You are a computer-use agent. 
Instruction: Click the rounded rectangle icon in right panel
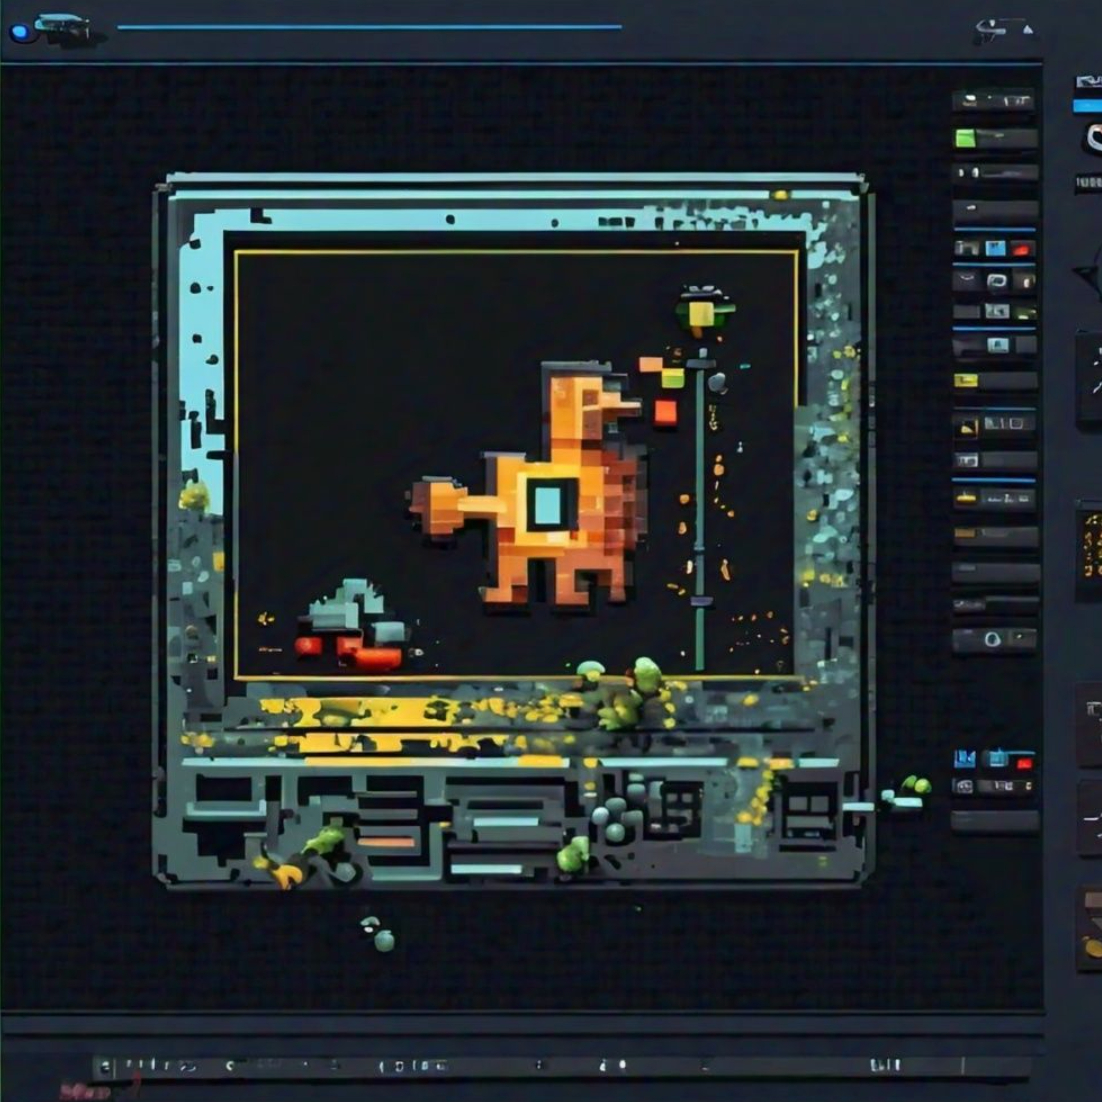pos(997,281)
